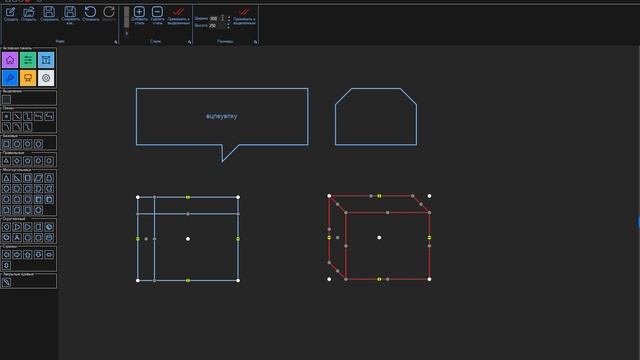The width and height of the screenshot is (640, 360).
Task: Open the light-blue text box panel tile
Action: tap(46, 60)
